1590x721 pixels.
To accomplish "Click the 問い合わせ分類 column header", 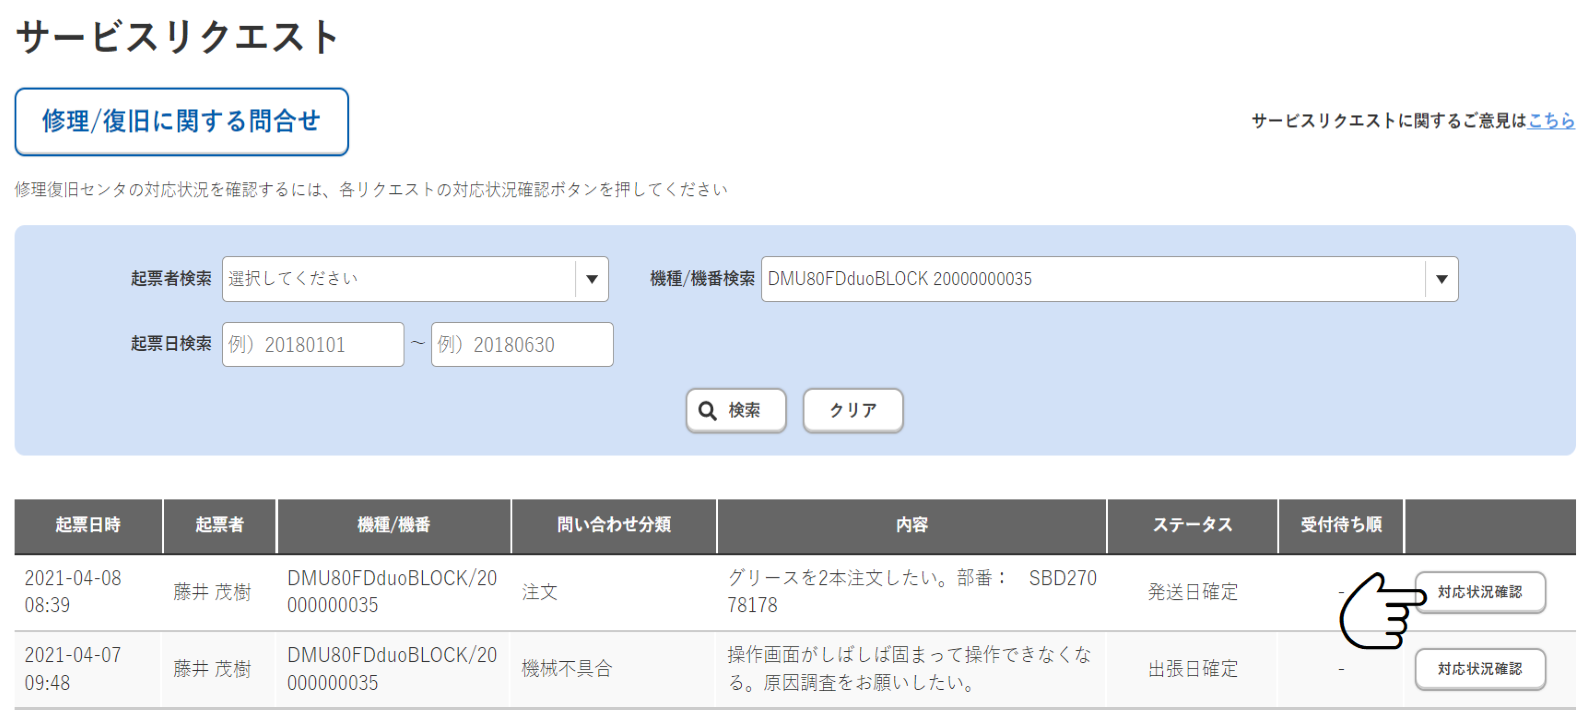I will click(614, 525).
